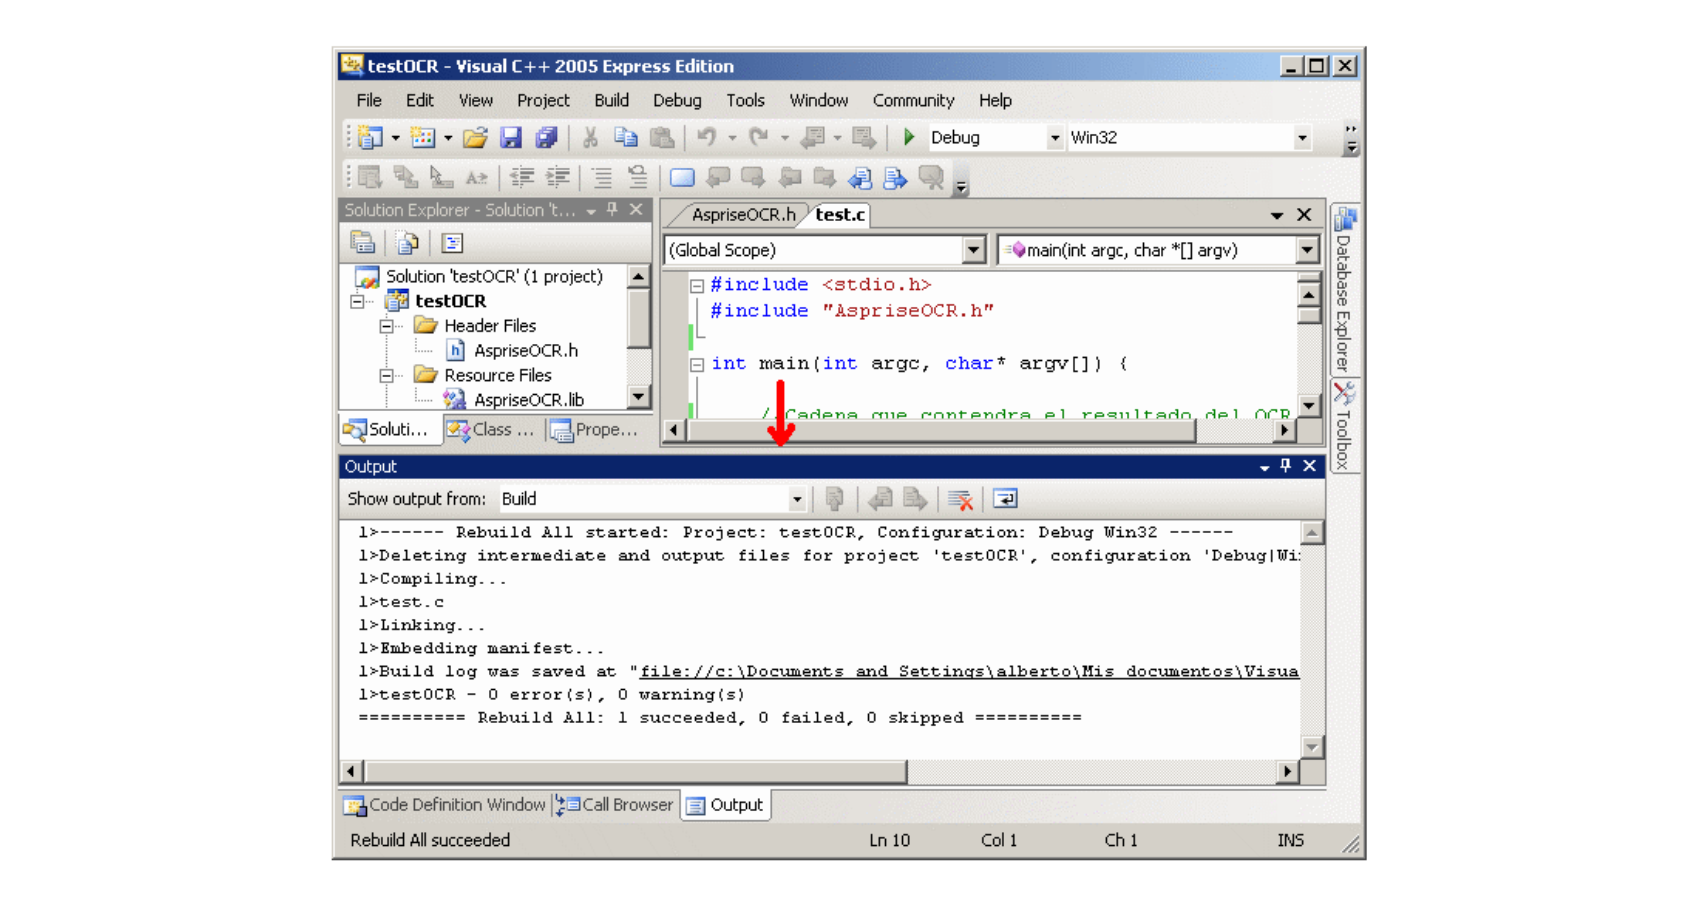The width and height of the screenshot is (1689, 906).
Task: Toggle auto-hide pin on Solution Explorer
Action: (612, 210)
